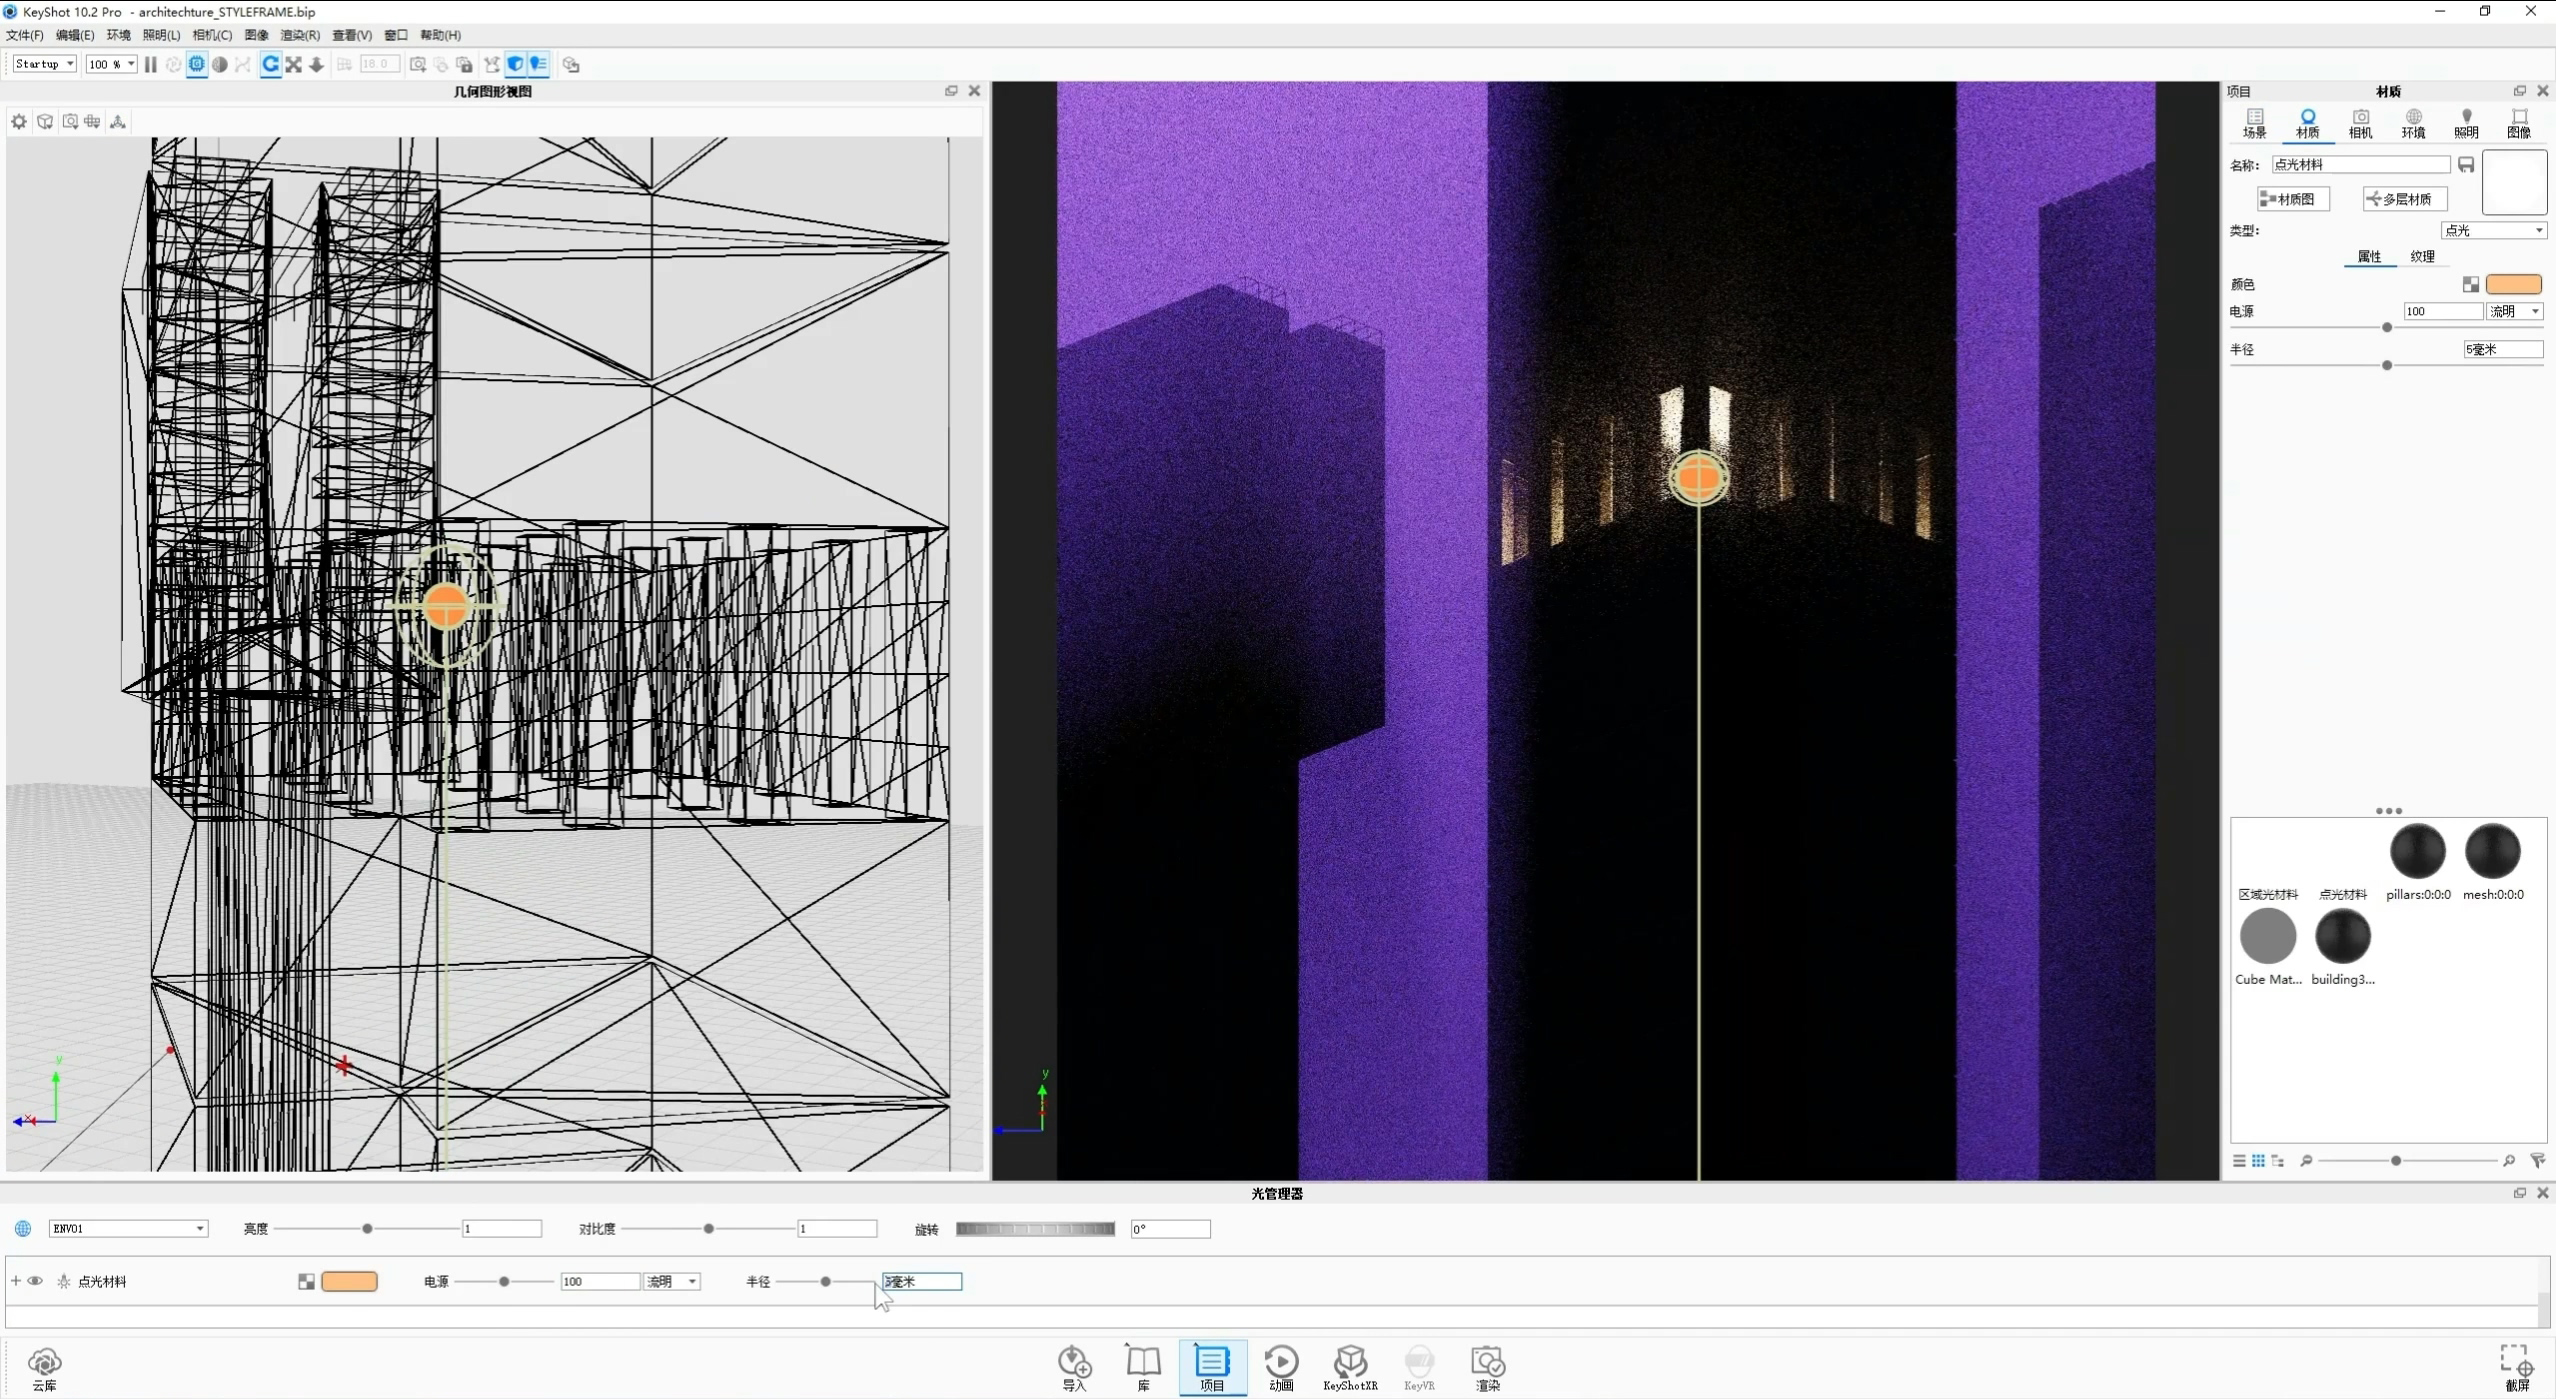Toggle the light sources icon in top toolbar
This screenshot has height=1399, width=2556.
tap(538, 64)
